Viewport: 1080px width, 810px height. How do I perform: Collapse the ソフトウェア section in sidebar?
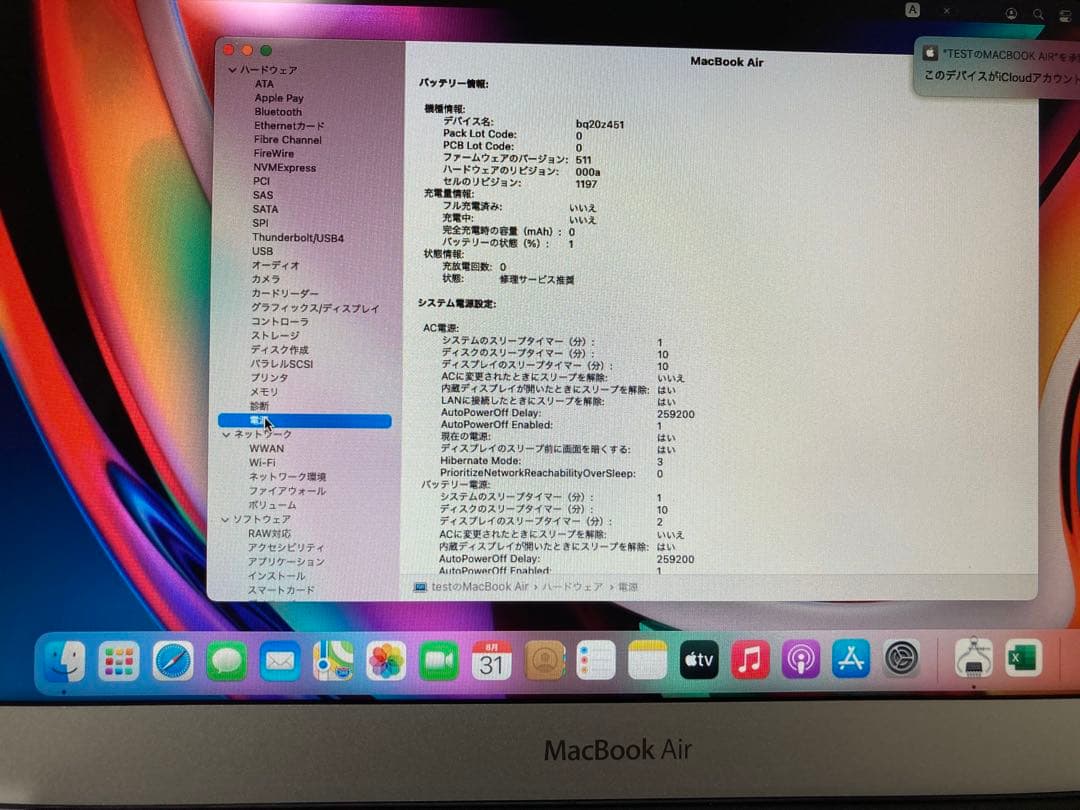point(225,519)
